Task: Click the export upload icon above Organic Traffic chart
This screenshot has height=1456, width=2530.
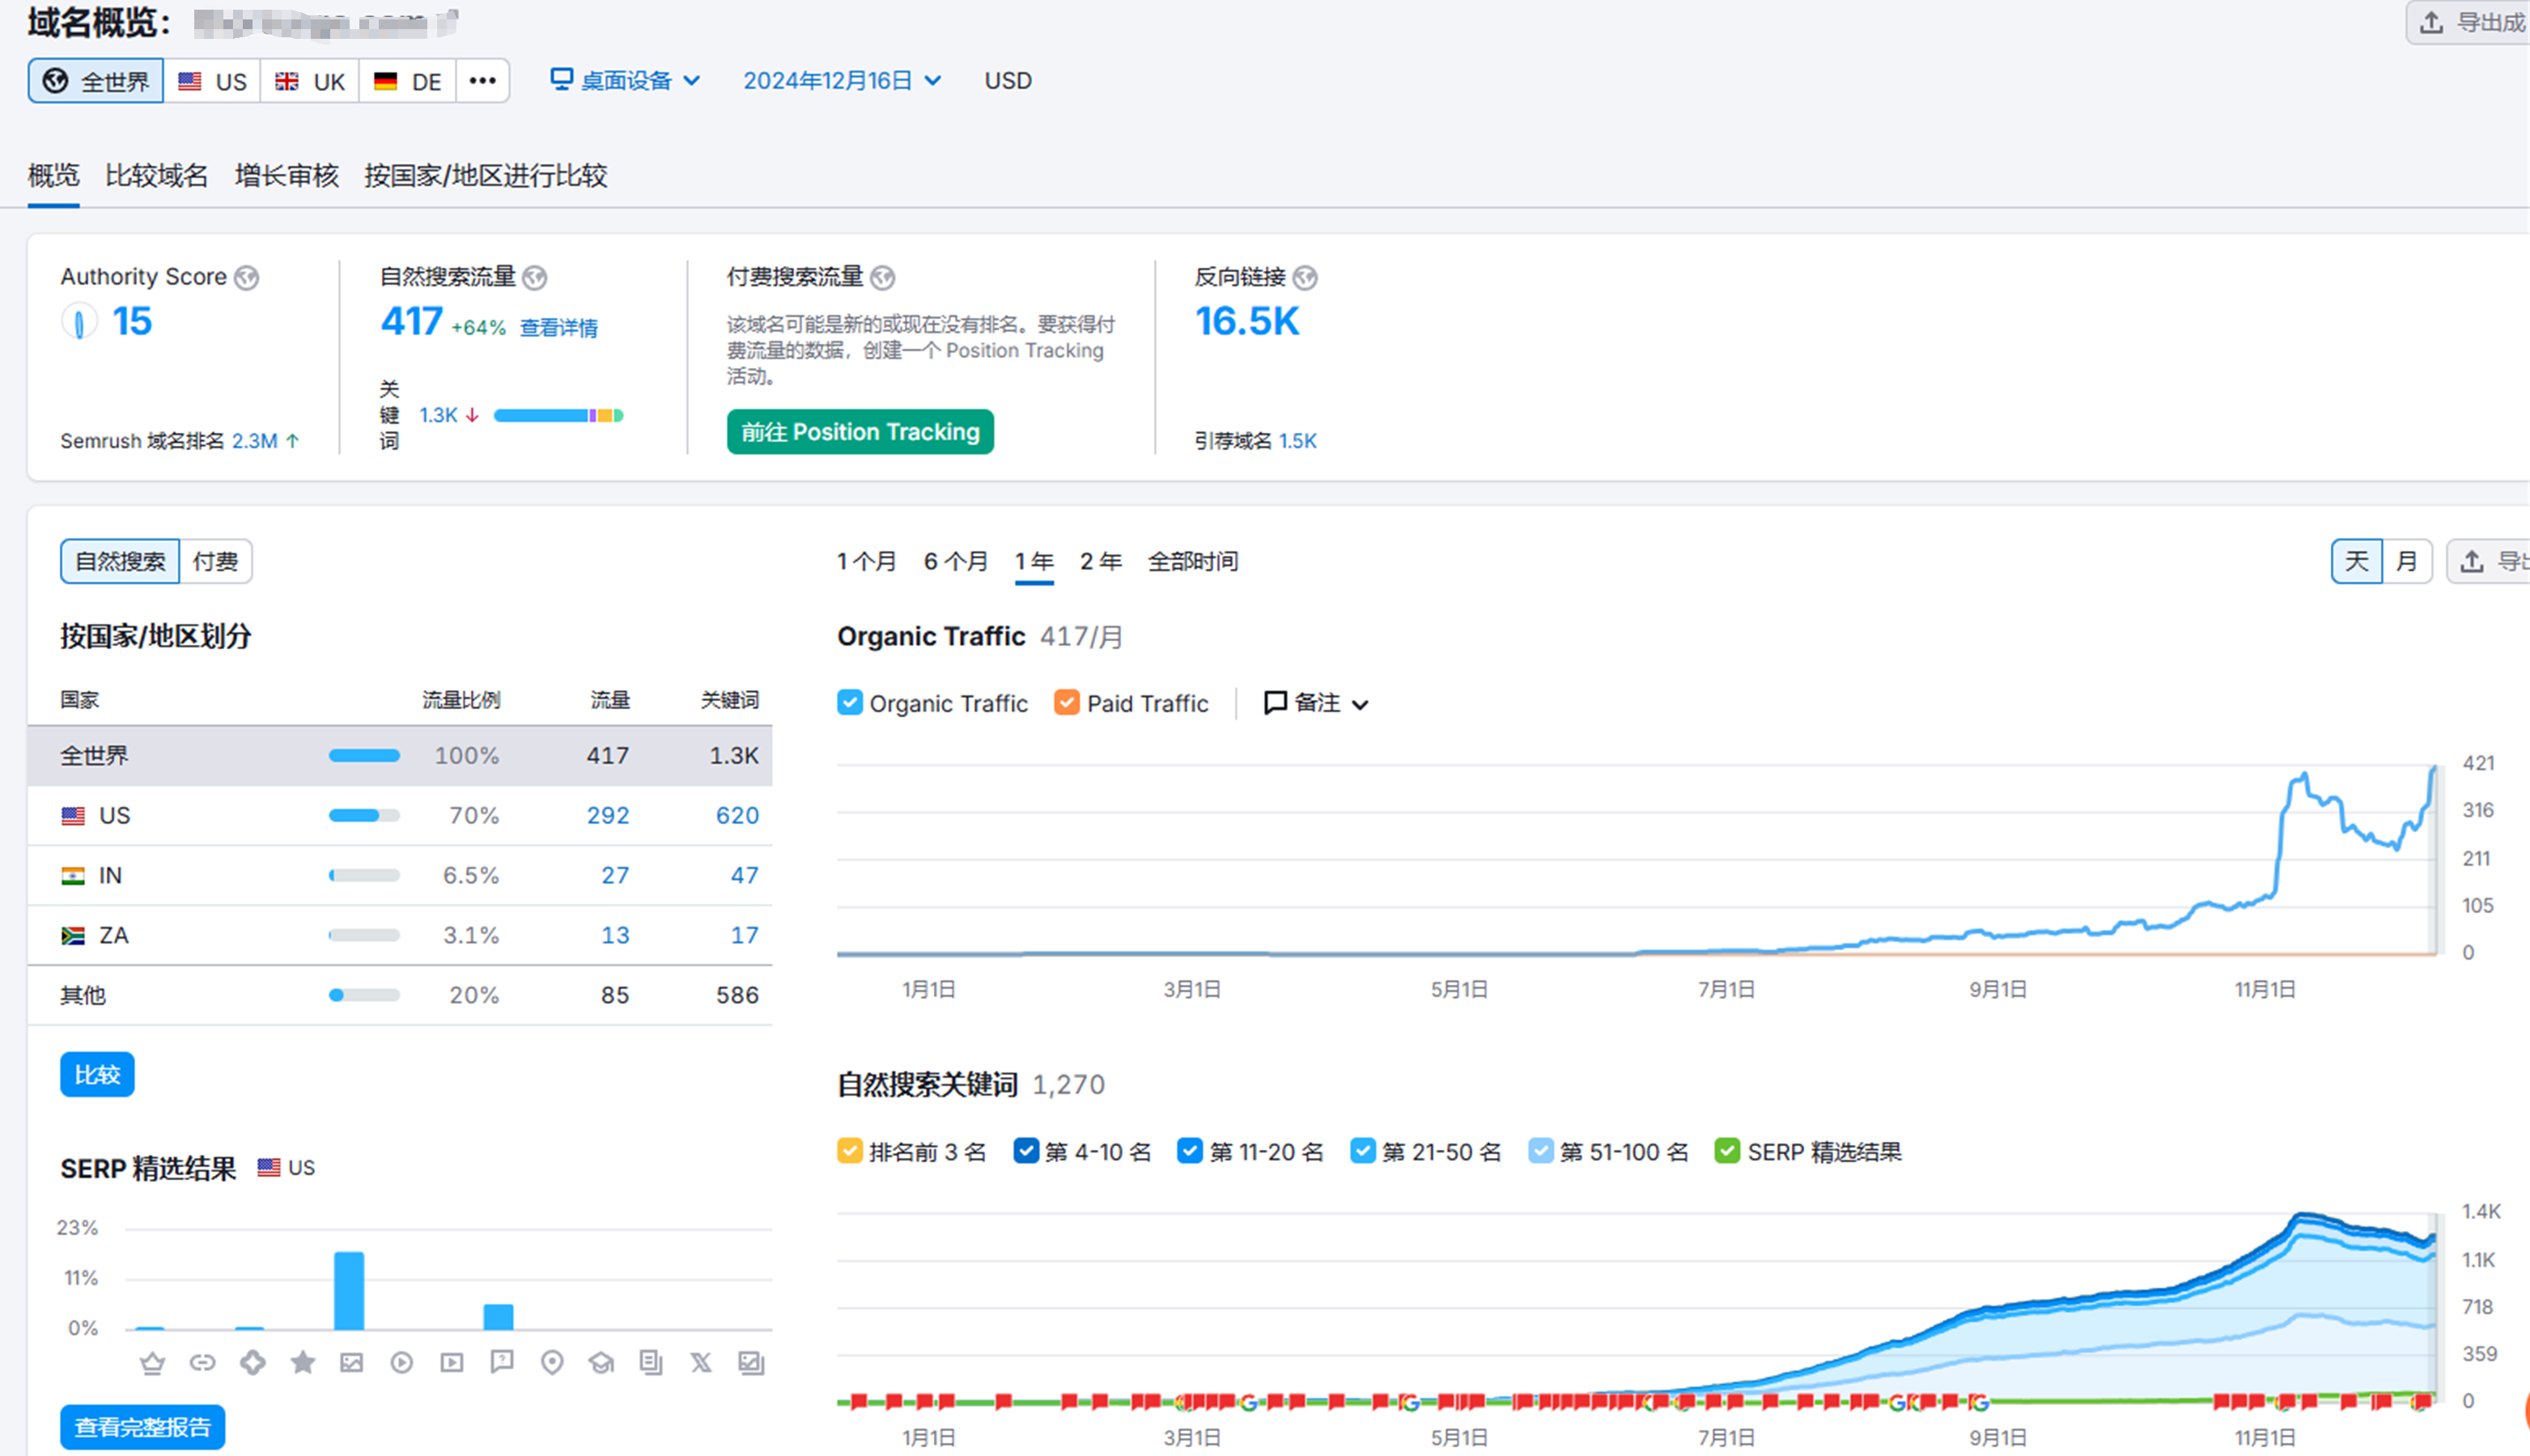Action: tap(2471, 561)
